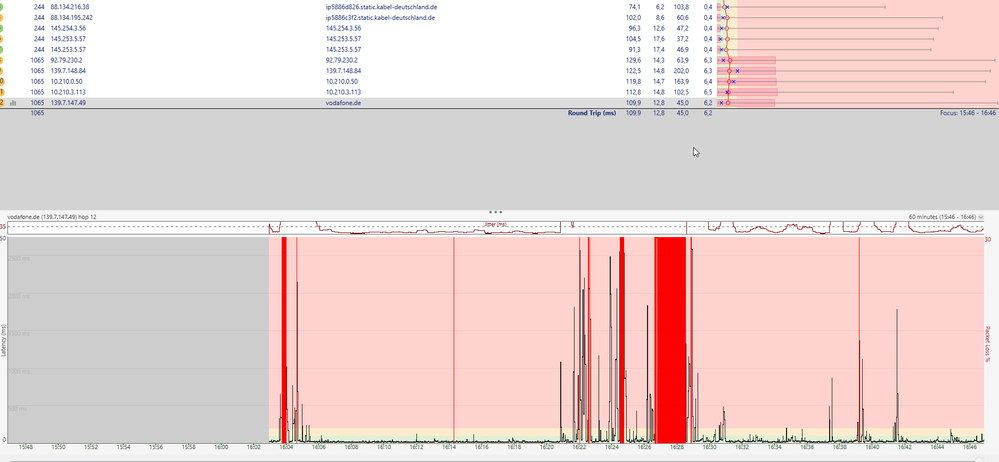The image size is (999, 462).
Task: Select the 10.210.0.50 IP address in the IP column
Action: pyautogui.click(x=66, y=82)
